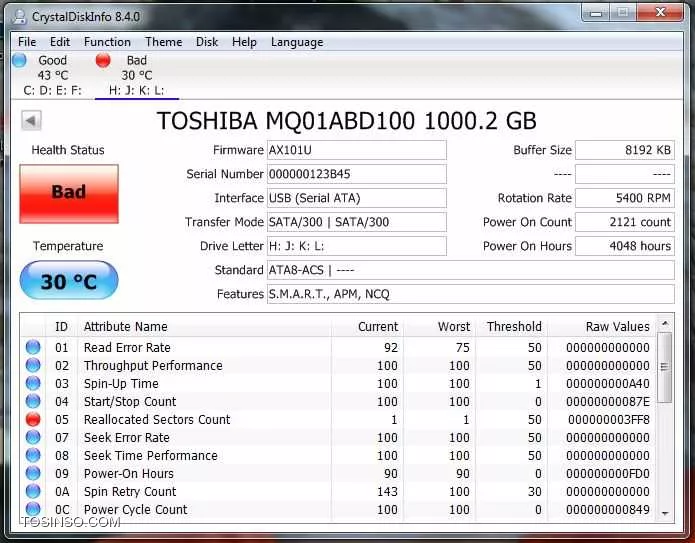Select the Power Cycle Count row text
695x543 pixels.
click(136, 510)
